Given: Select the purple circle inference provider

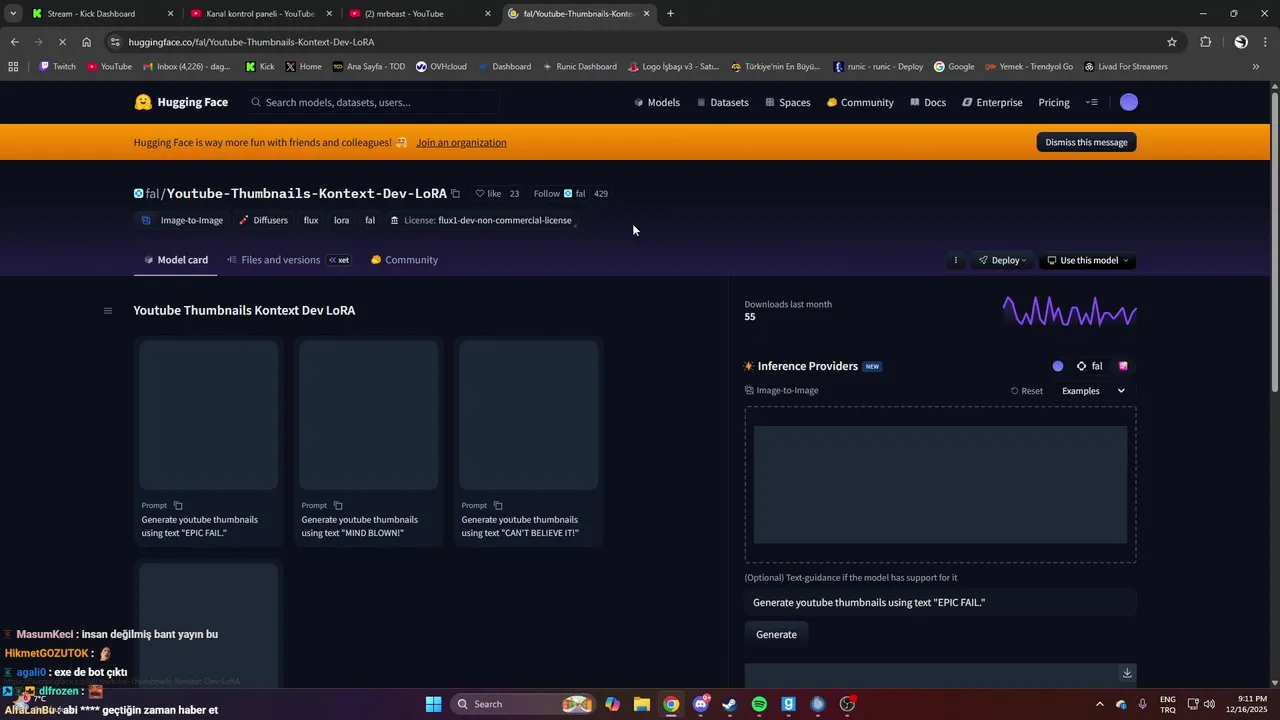Looking at the screenshot, I should 1058,366.
